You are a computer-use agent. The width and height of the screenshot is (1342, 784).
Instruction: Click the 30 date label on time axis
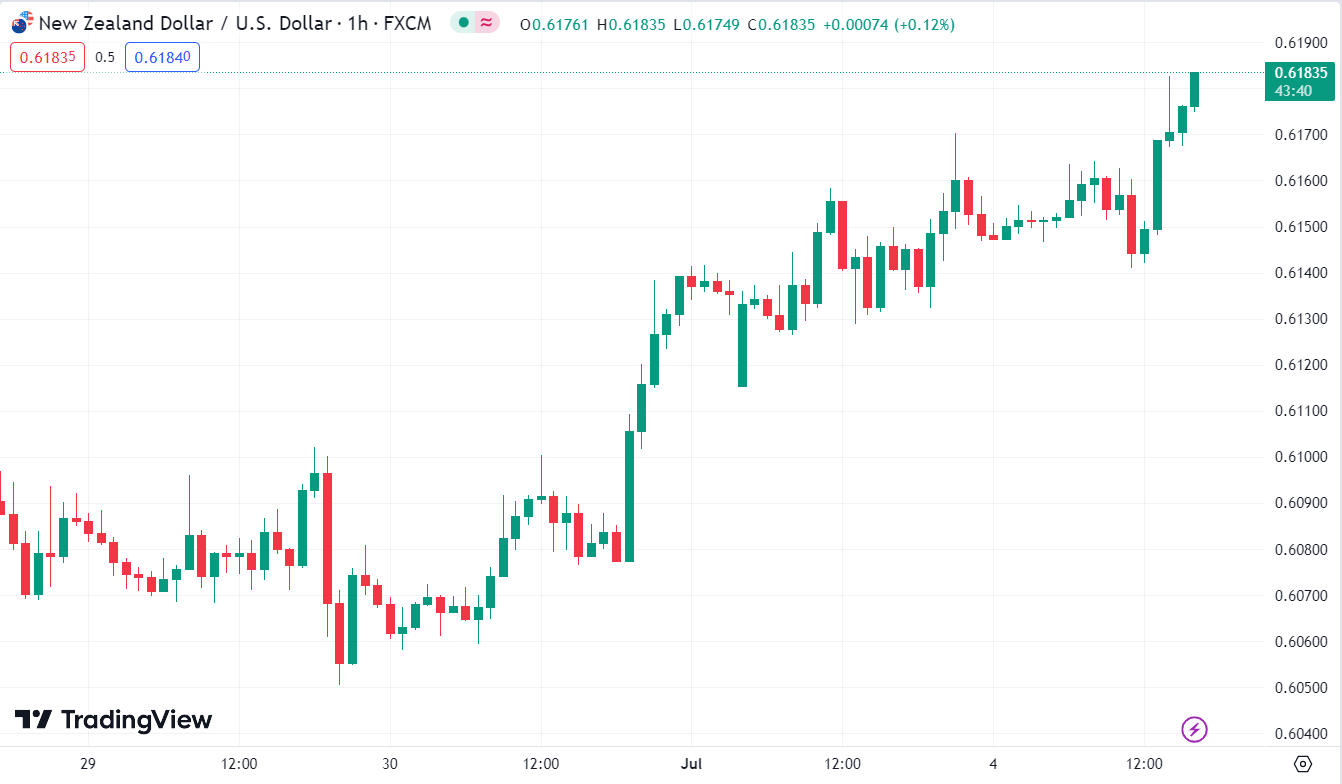pyautogui.click(x=390, y=764)
